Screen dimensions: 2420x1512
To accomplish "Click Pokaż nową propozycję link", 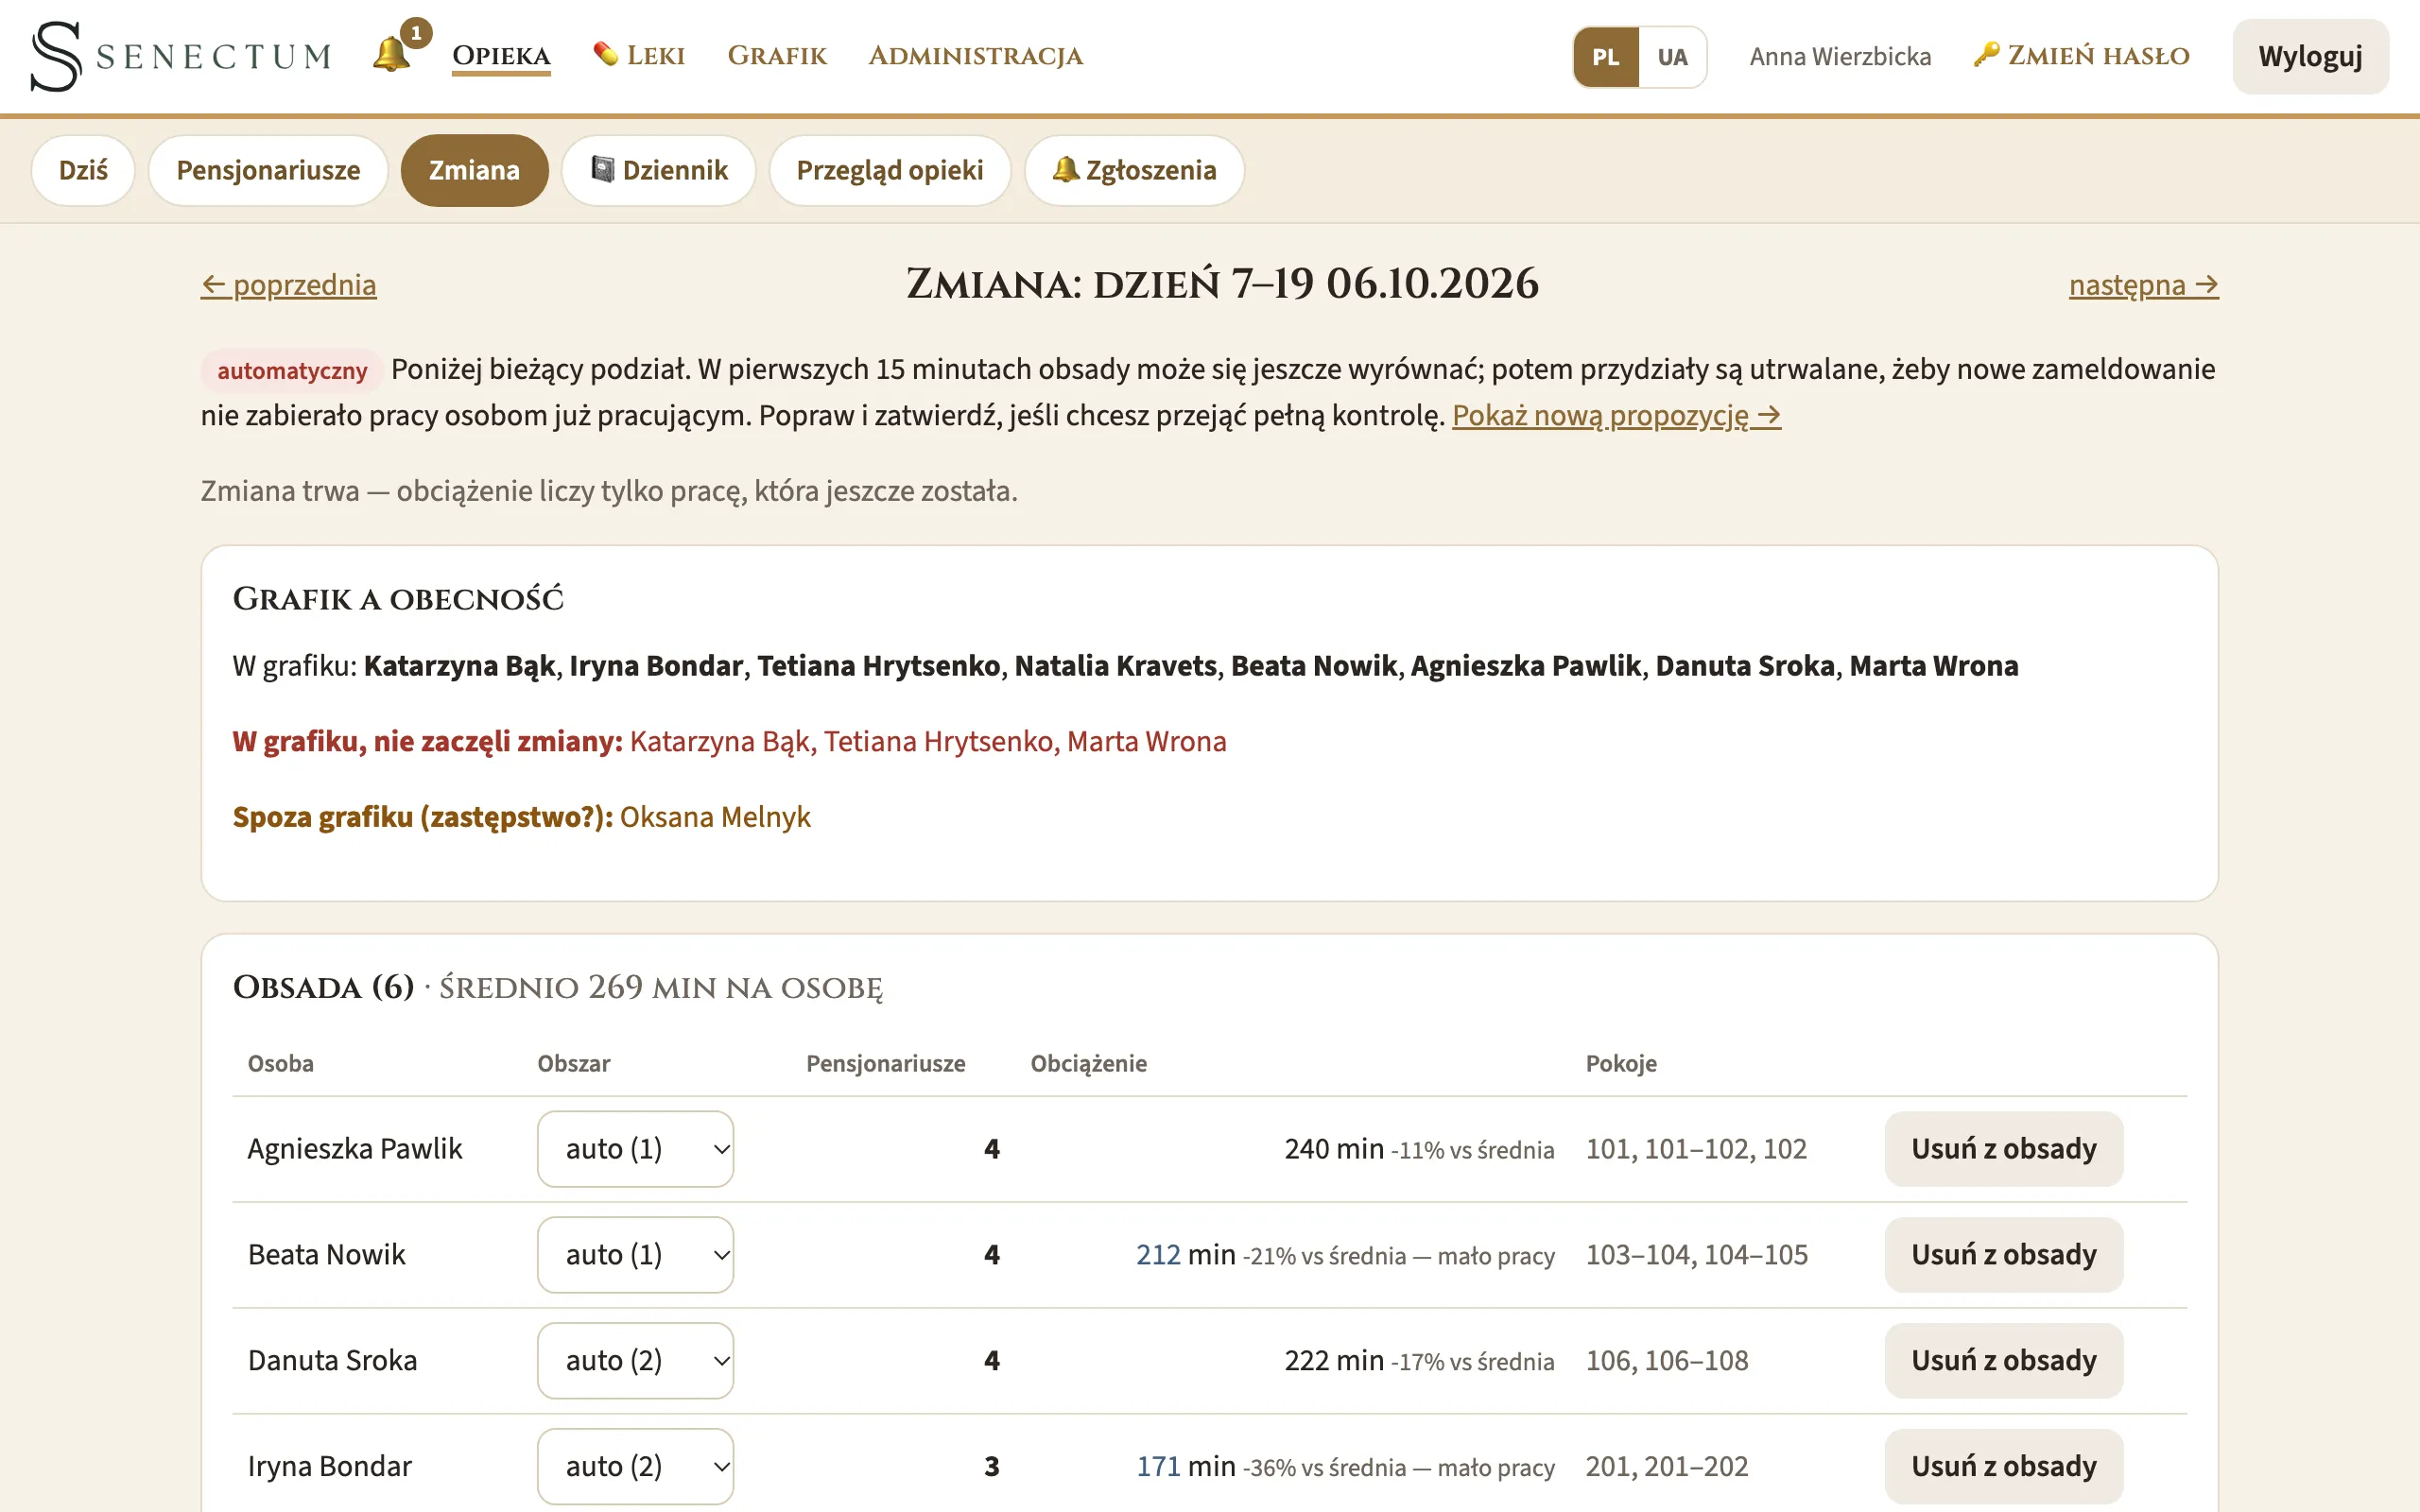I will click(1616, 415).
